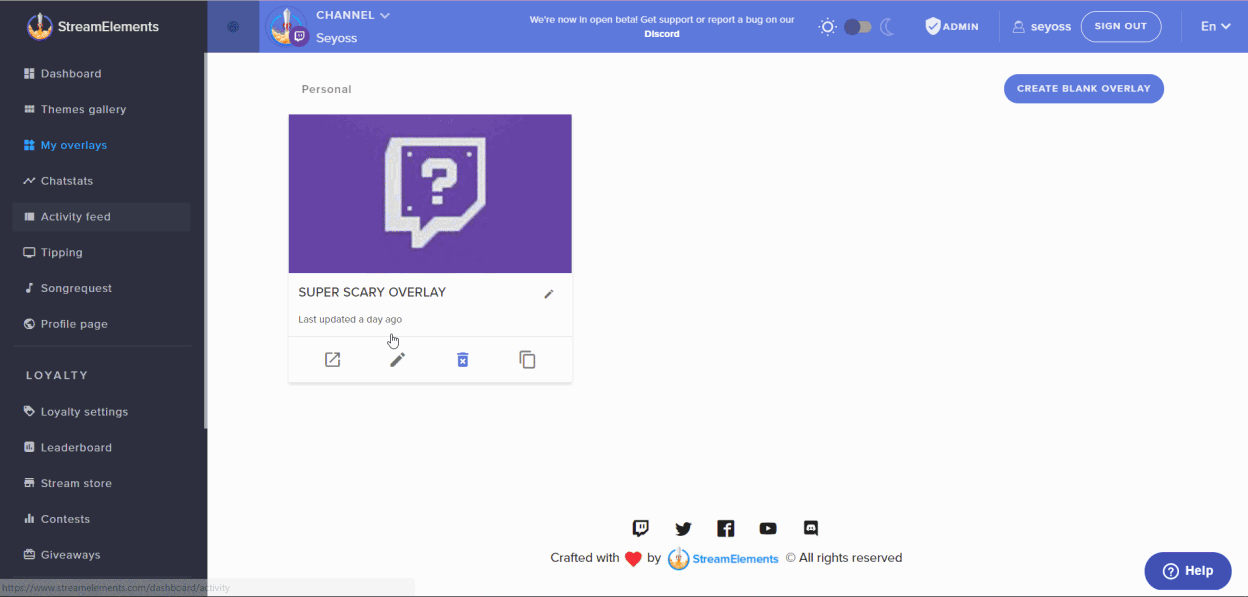1248x597 pixels.
Task: Edit the Super Scary Overlay with the pencil icon
Action: 397,358
